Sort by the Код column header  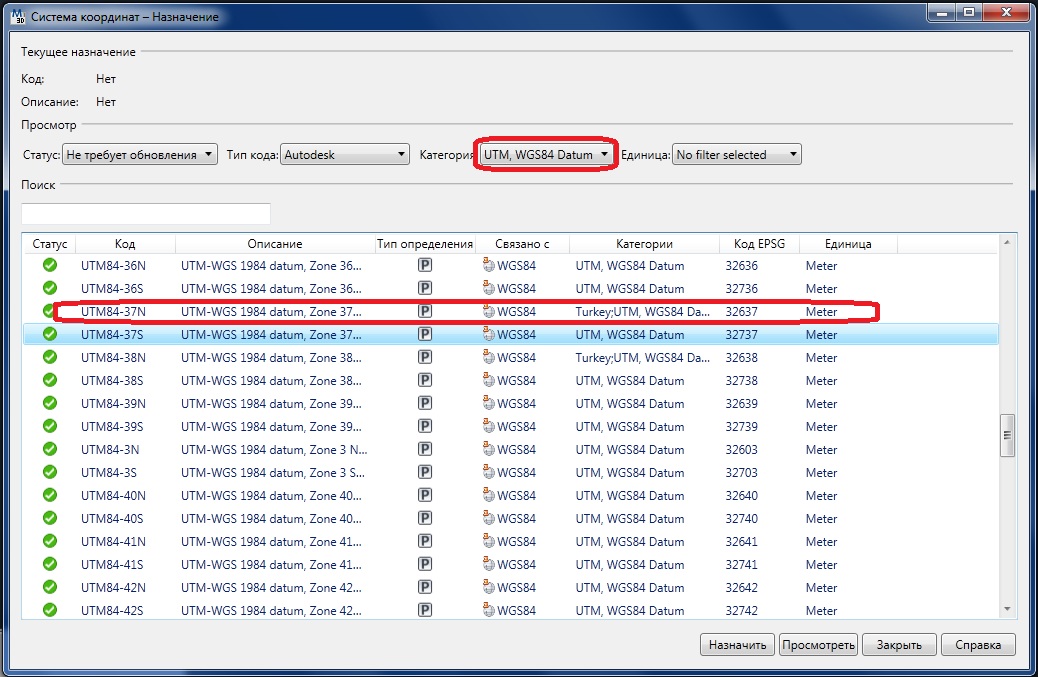point(125,244)
